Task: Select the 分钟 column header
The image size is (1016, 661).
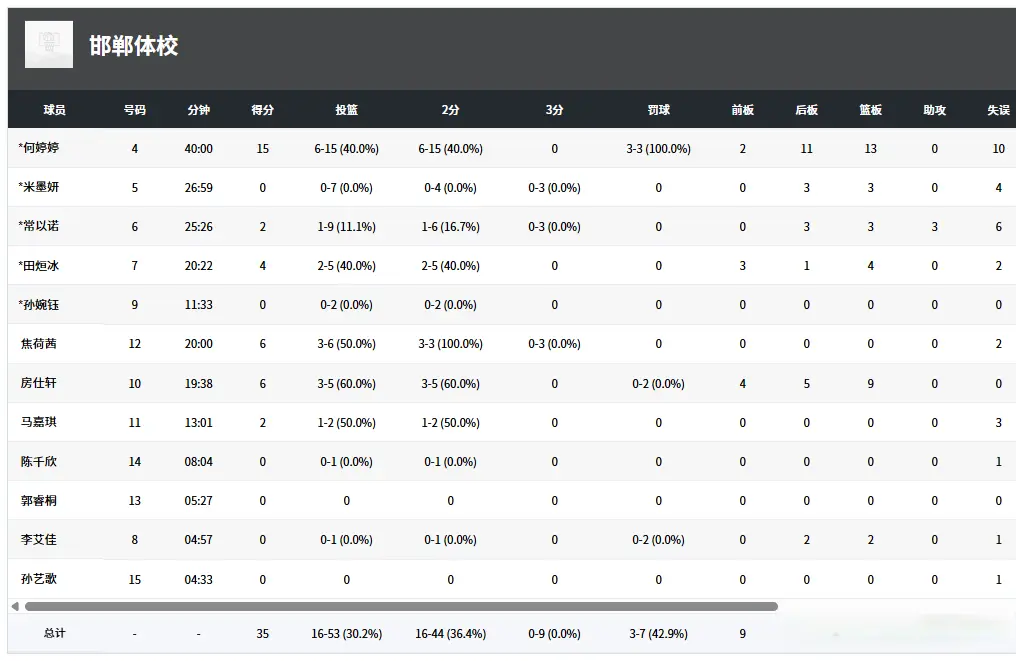Action: 199,110
